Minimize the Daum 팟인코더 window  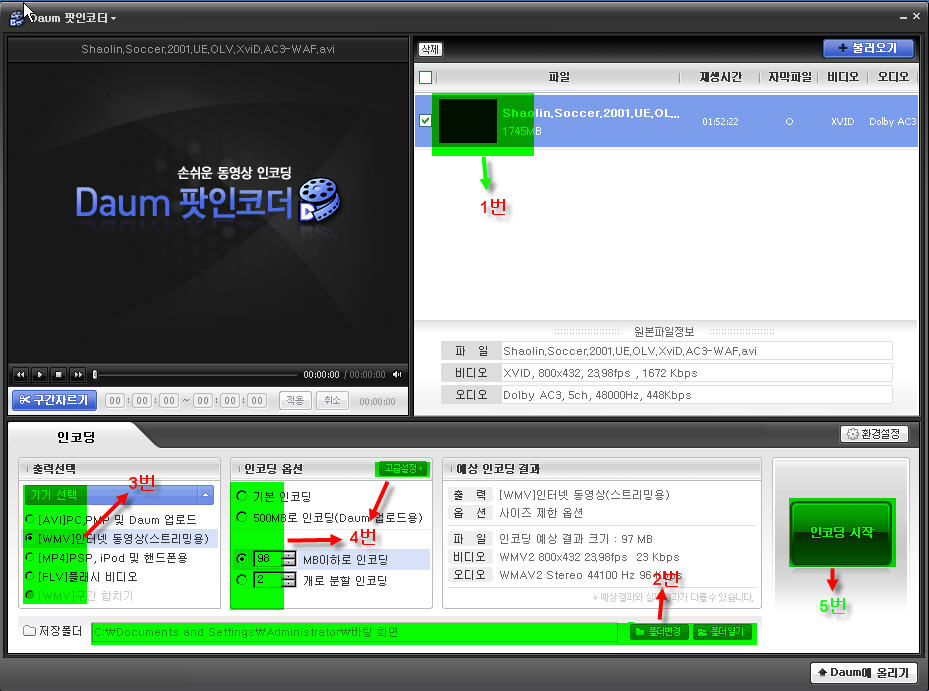point(902,18)
